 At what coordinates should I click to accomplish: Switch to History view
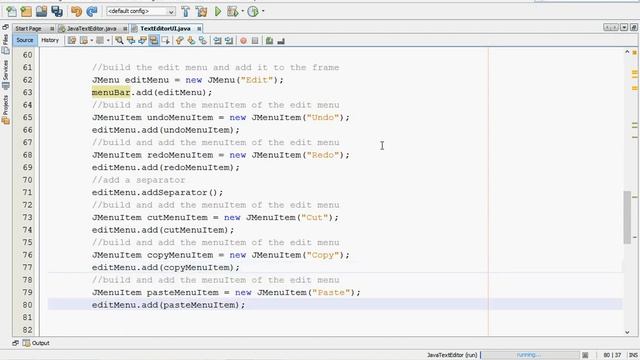50,40
